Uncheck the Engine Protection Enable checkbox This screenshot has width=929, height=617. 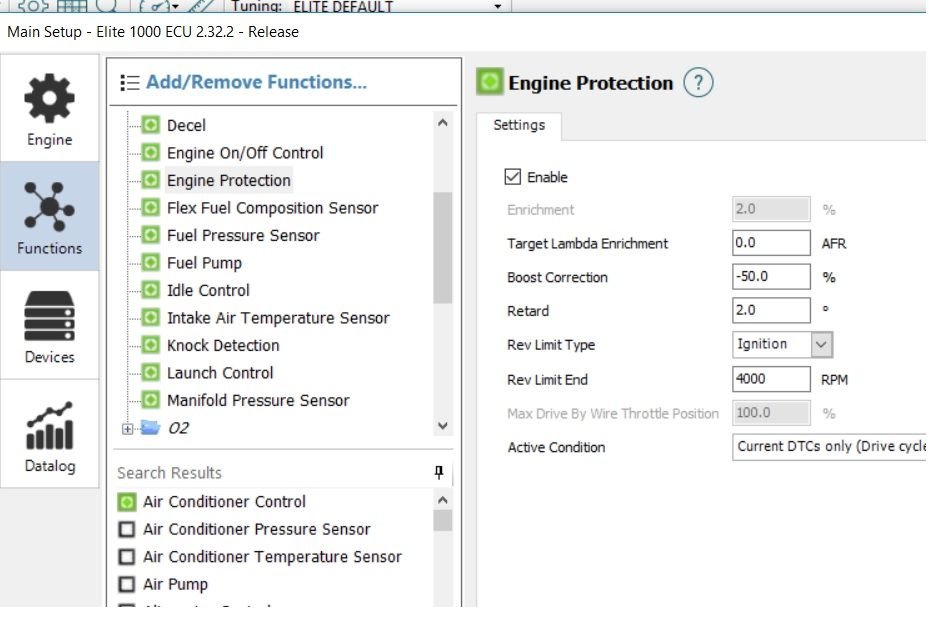click(x=513, y=177)
